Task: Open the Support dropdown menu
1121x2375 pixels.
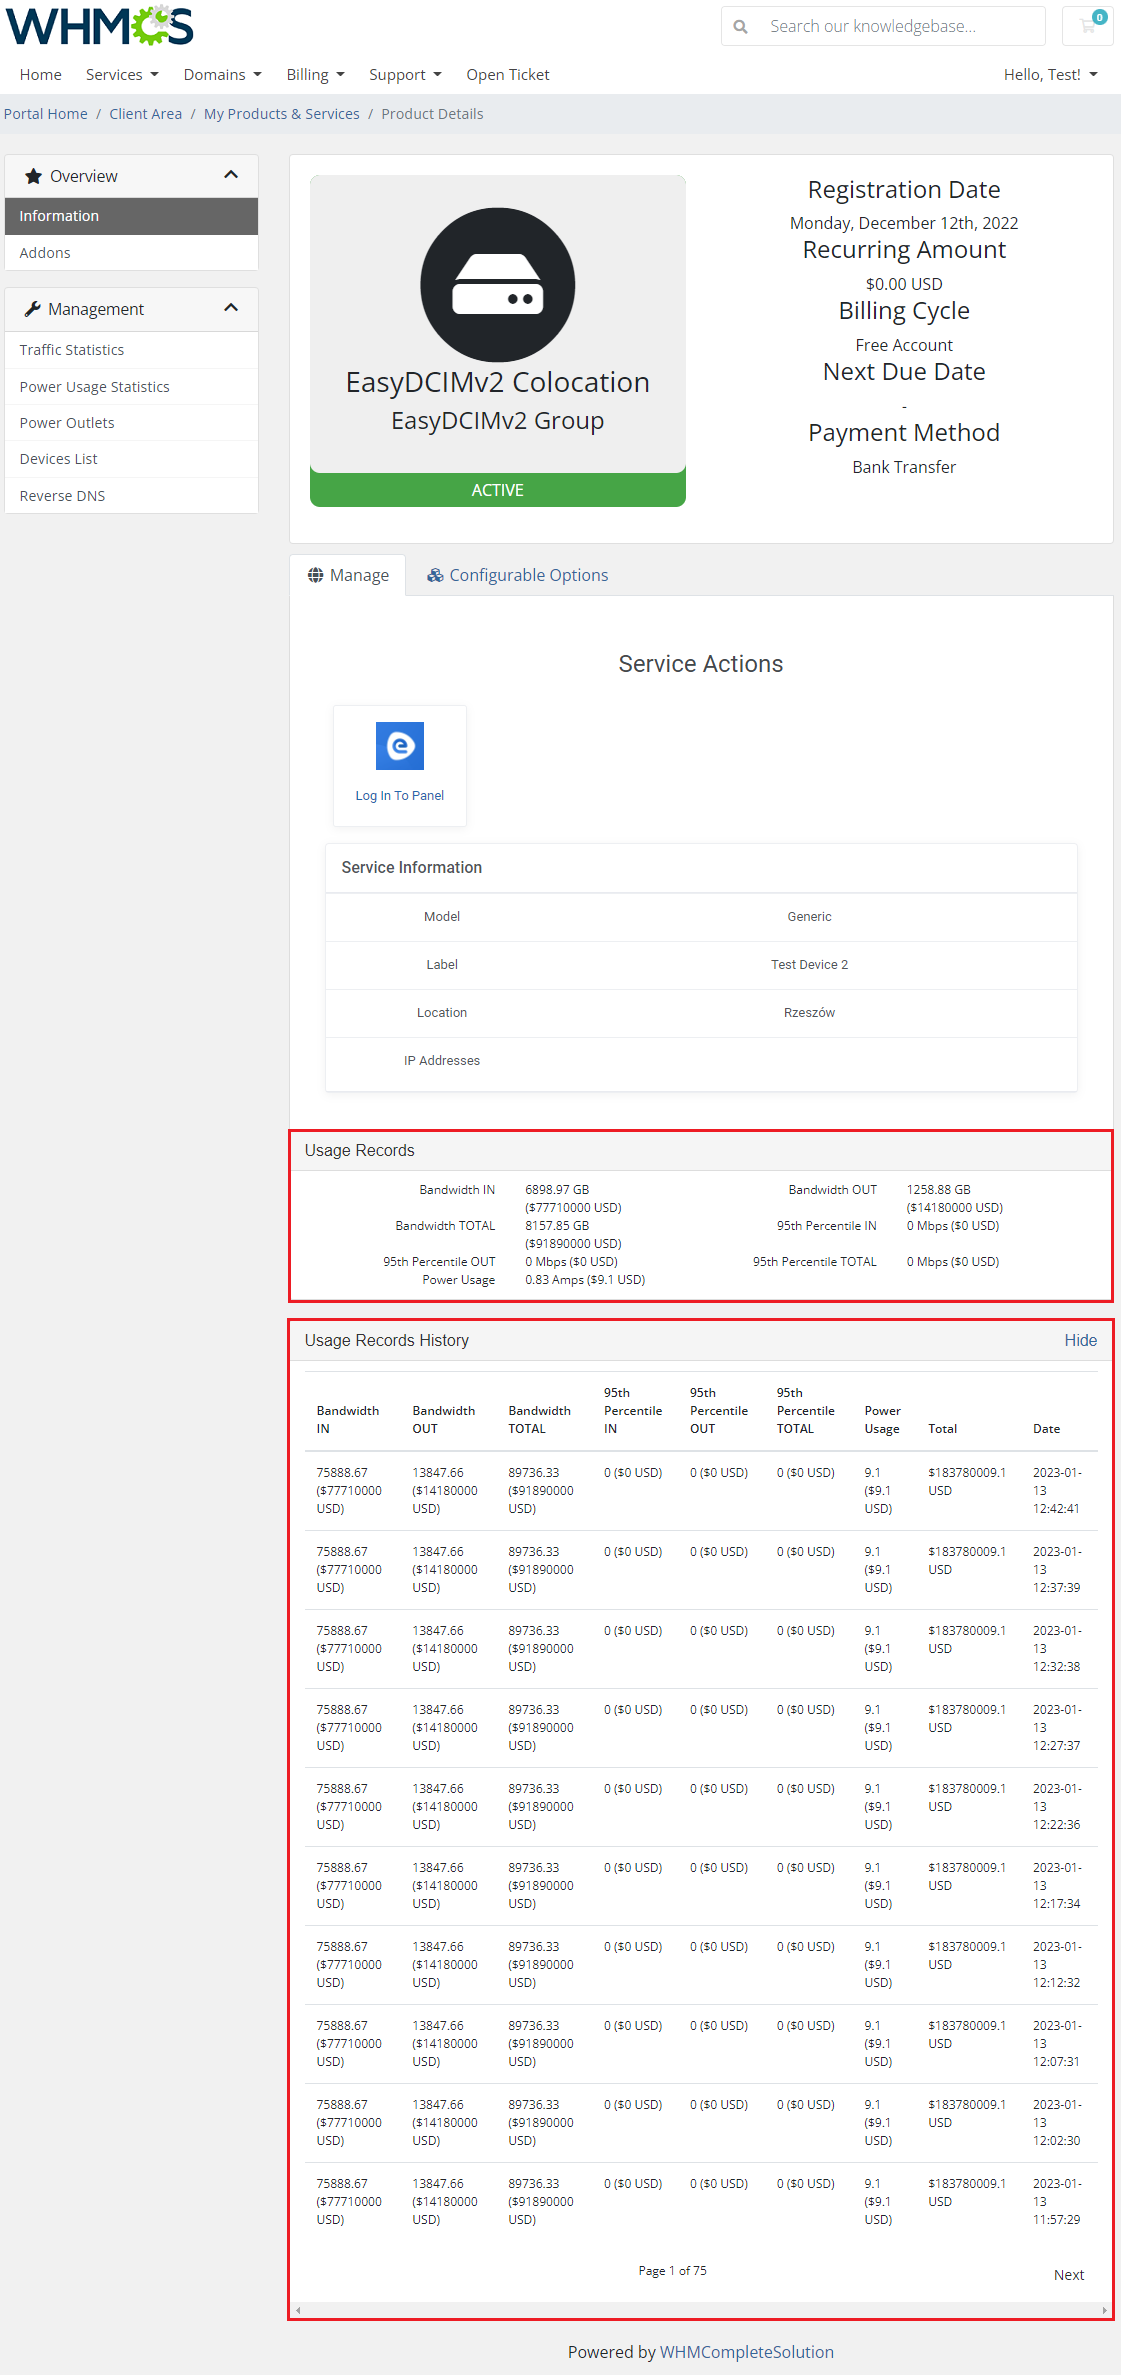Action: [405, 75]
